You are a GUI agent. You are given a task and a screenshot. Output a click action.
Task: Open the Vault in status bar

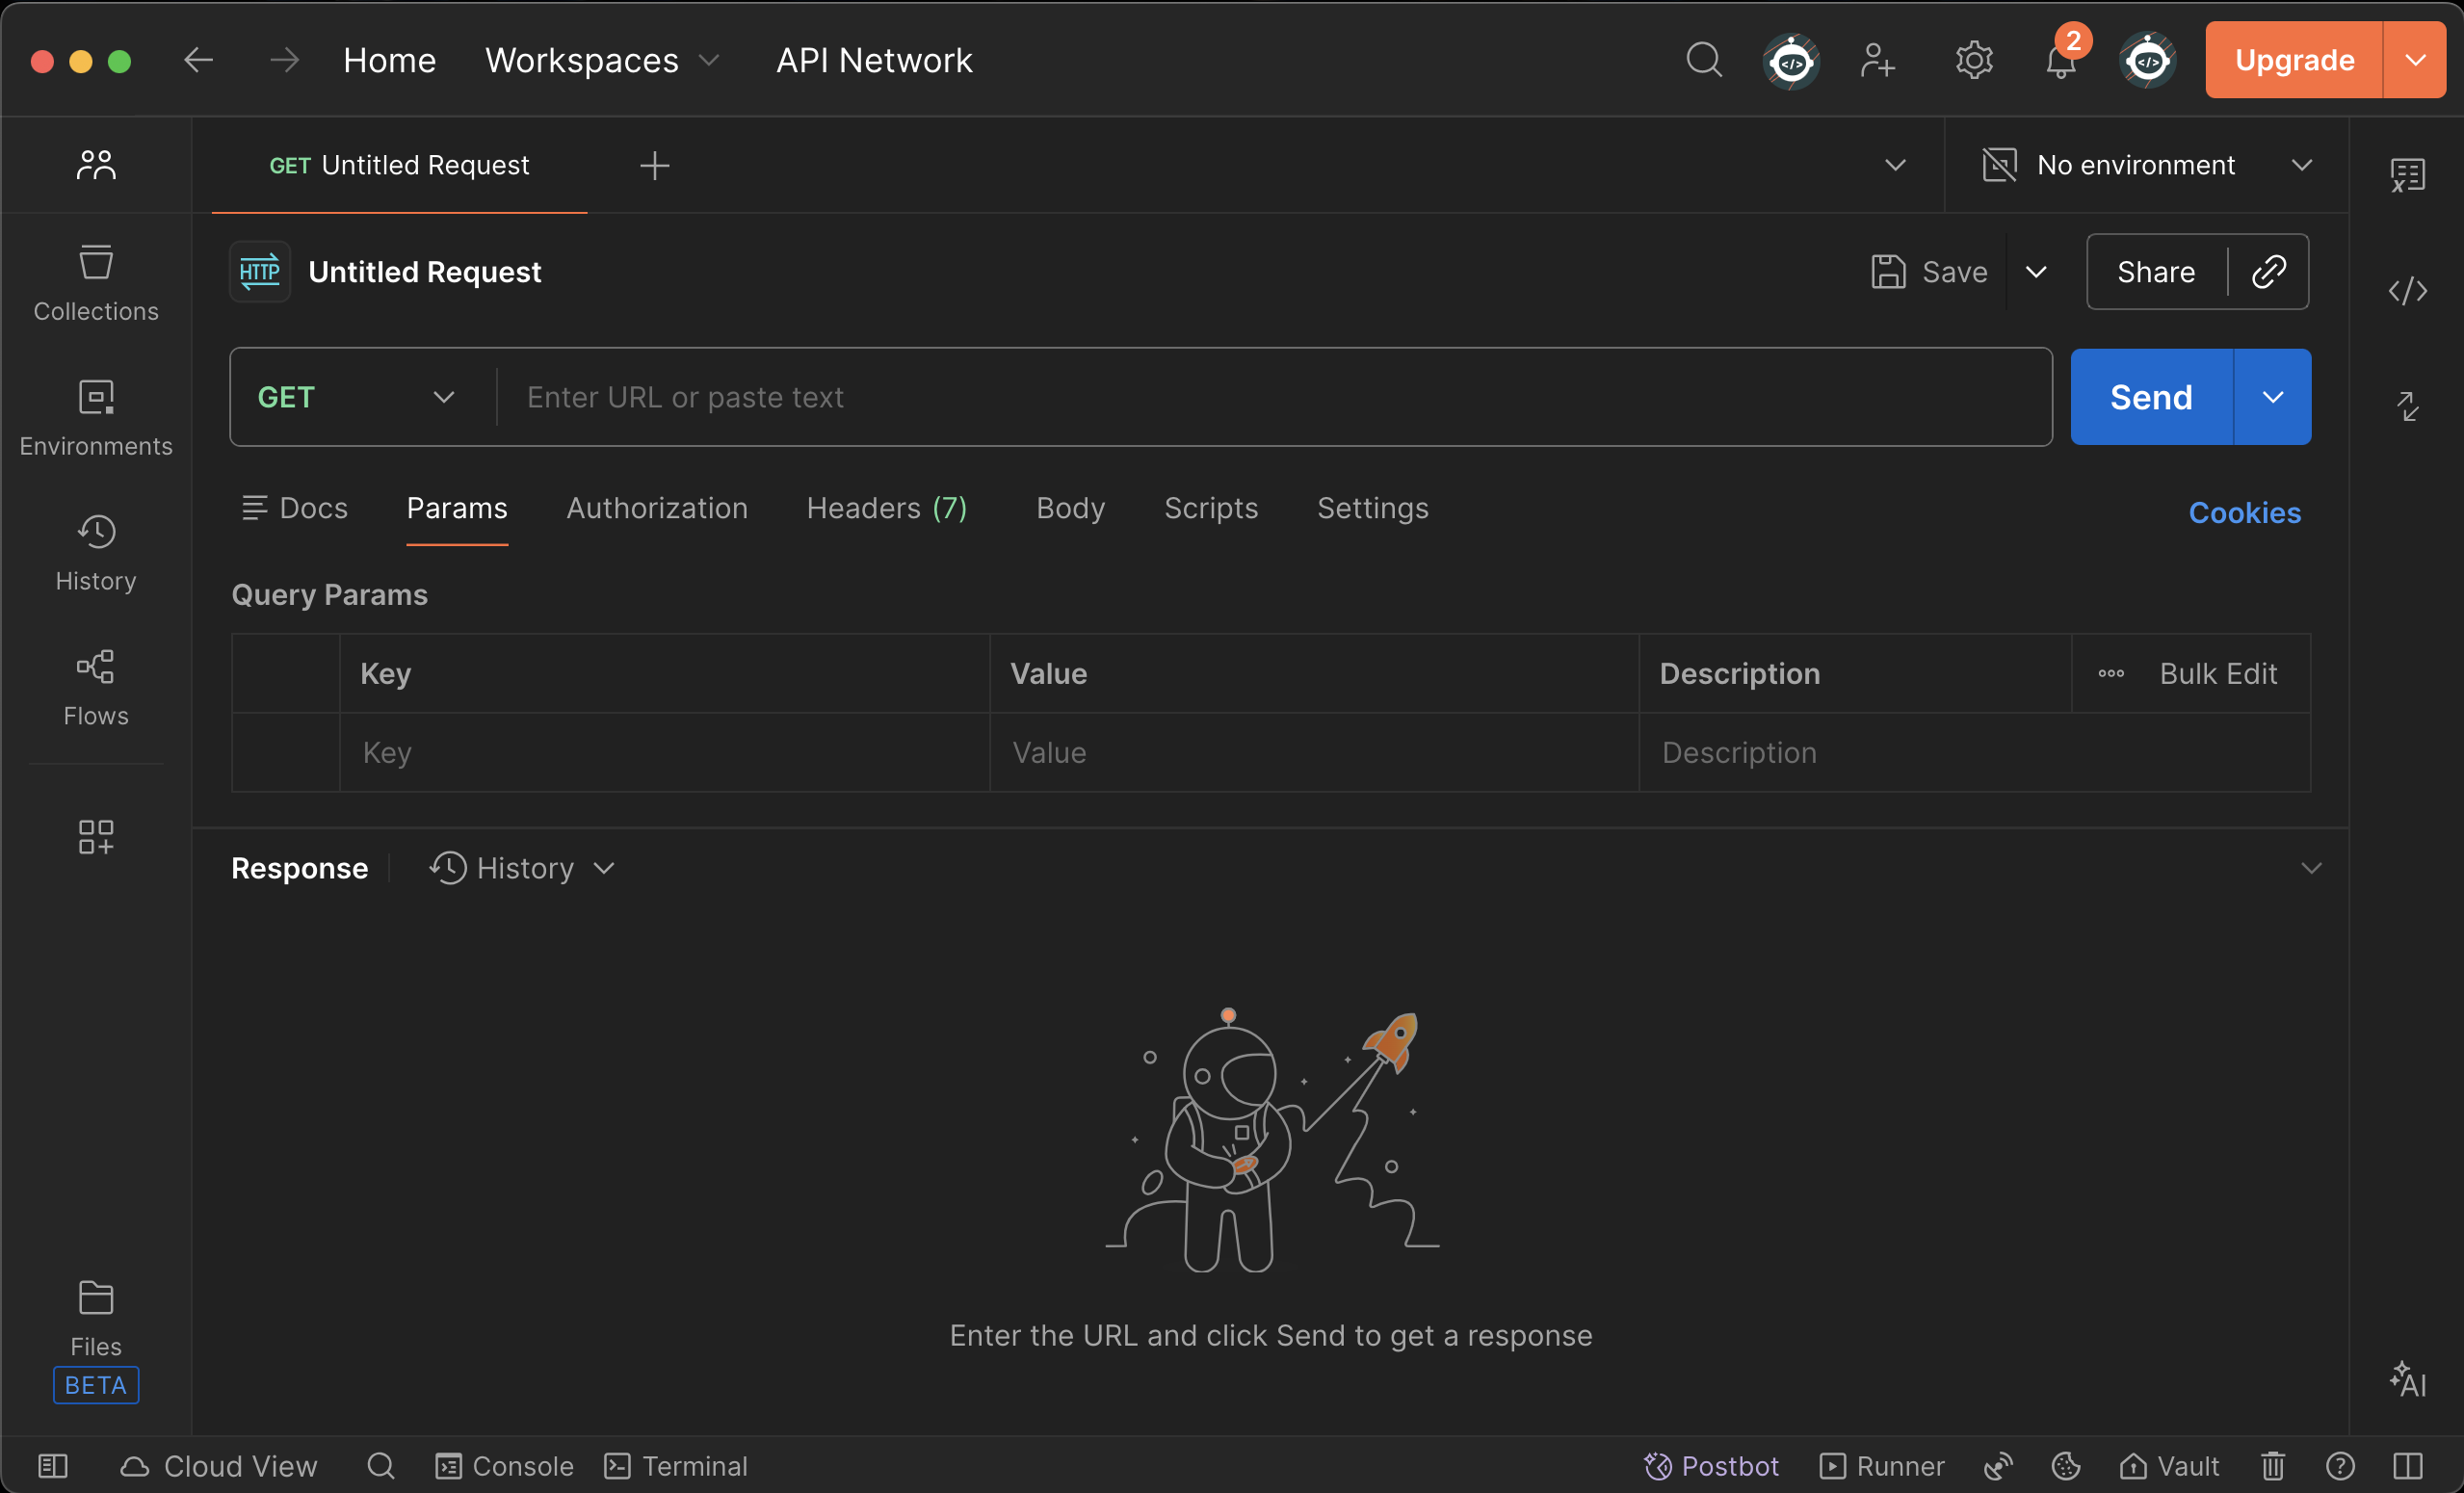[x=2169, y=1465]
